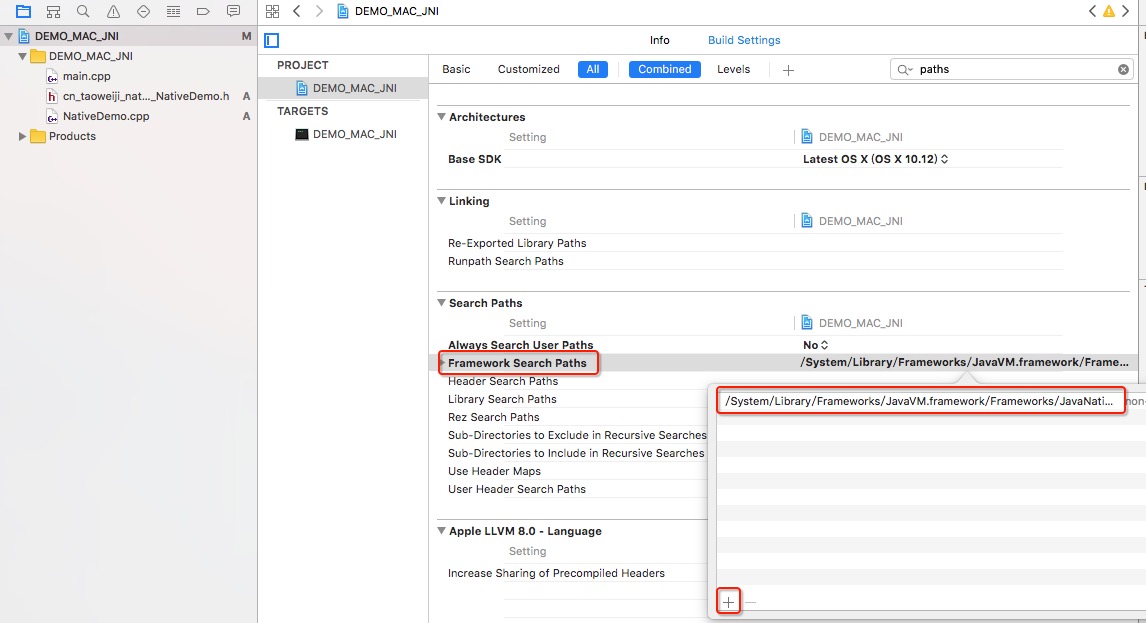Image resolution: width=1146 pixels, height=623 pixels.
Task: Open the Report navigator speech bubble icon
Action: tap(233, 11)
